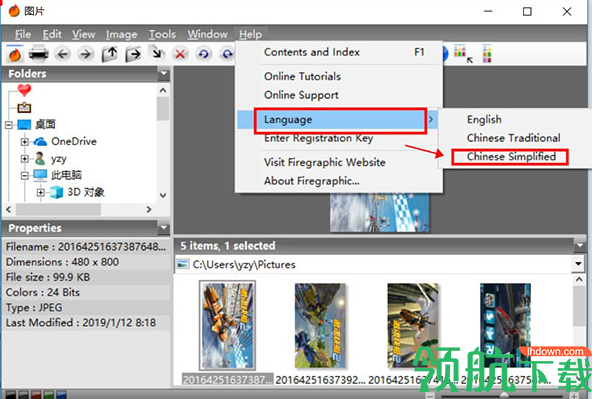Choose Online Tutorials from Help menu
The height and width of the screenshot is (399, 592).
pos(339,76)
